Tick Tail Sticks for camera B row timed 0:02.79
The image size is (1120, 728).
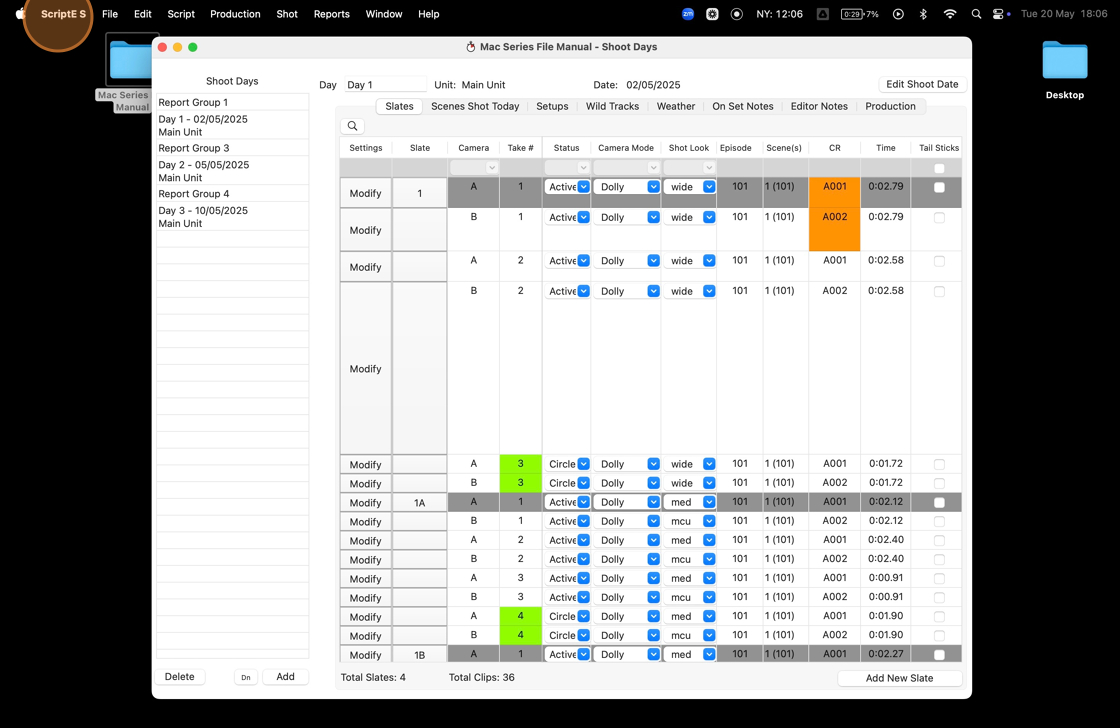[939, 218]
